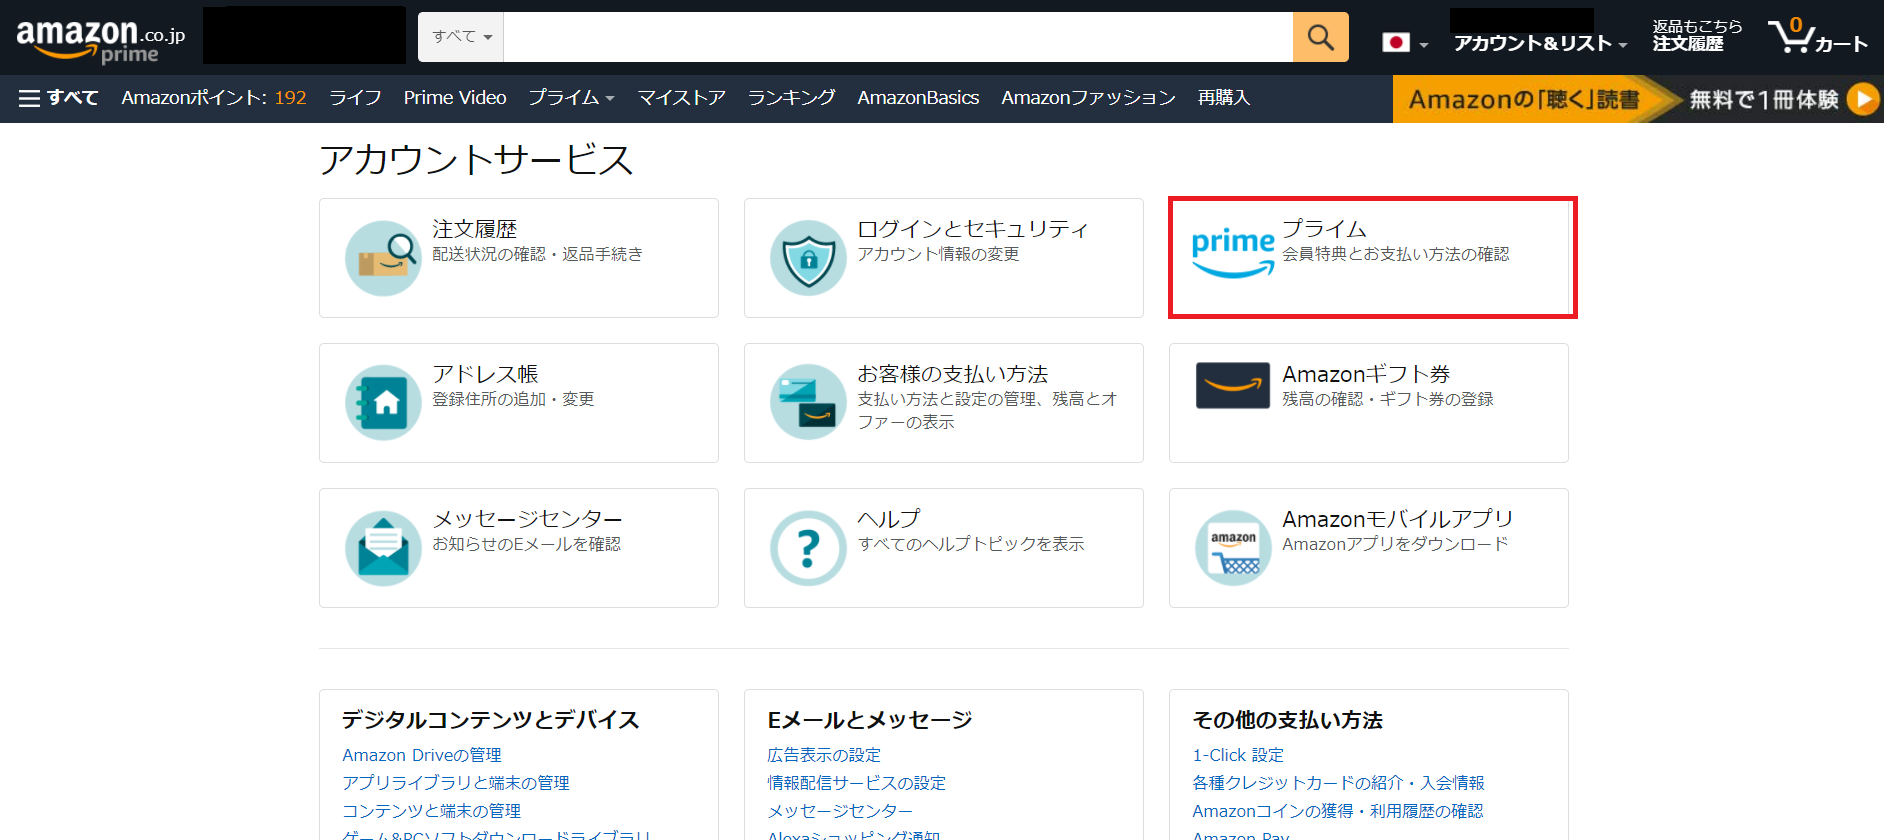
Task: Open Prime Video in navigation bar
Action: point(455,98)
